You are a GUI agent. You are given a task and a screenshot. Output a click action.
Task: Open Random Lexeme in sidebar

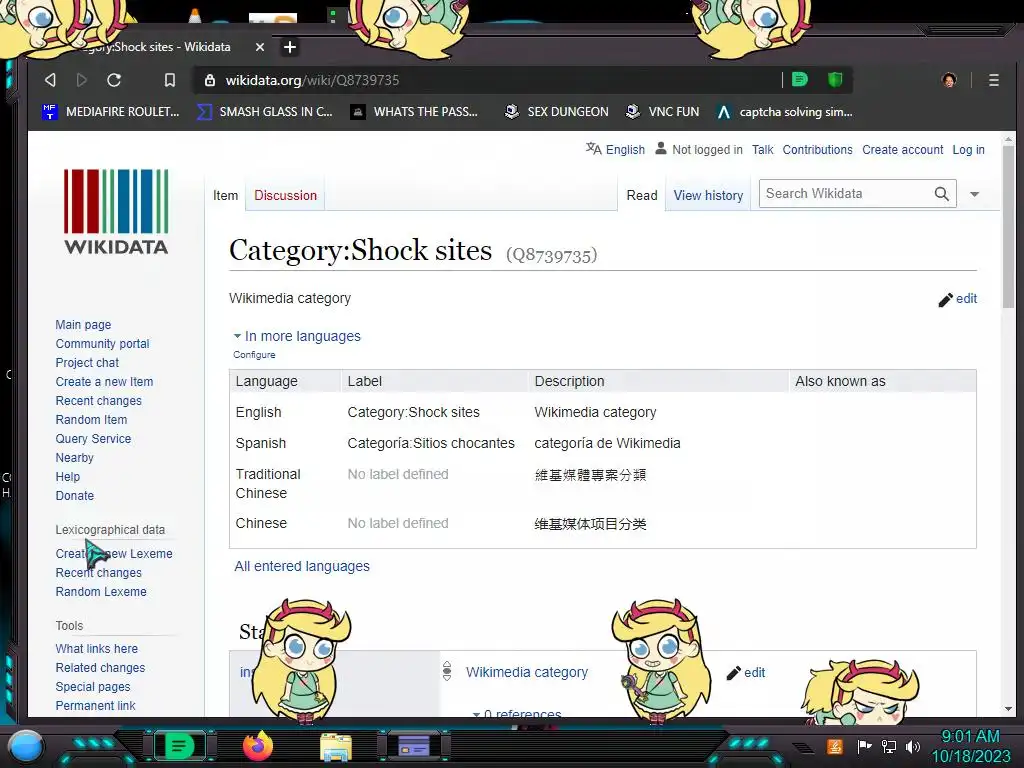101,592
